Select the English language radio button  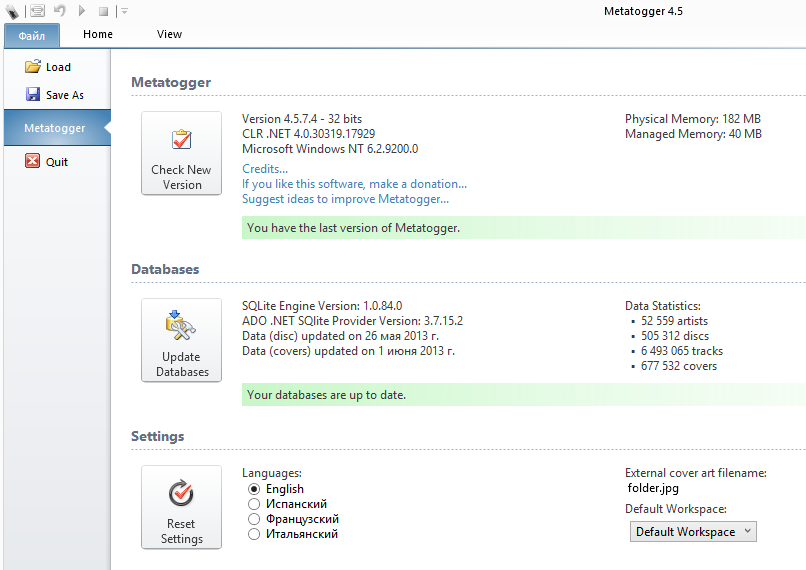point(254,489)
